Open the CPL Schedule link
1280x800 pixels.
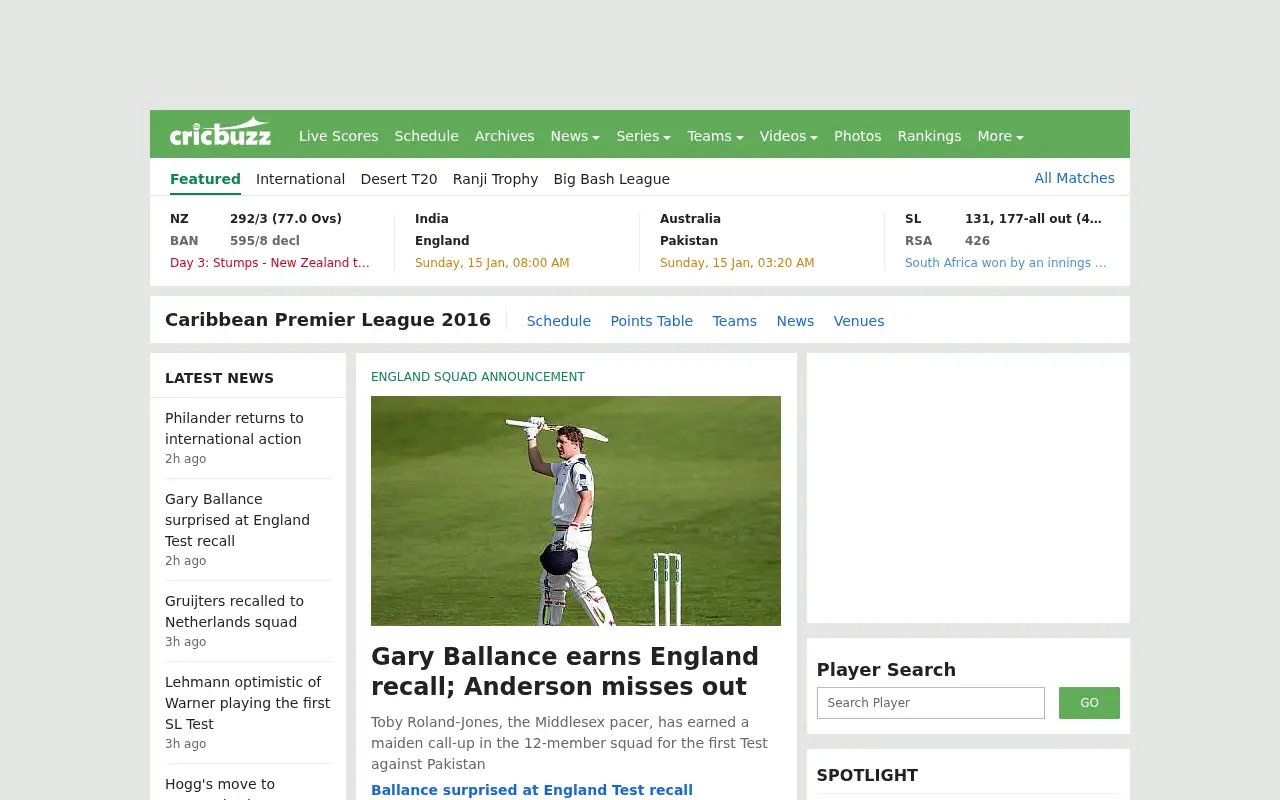pos(558,321)
